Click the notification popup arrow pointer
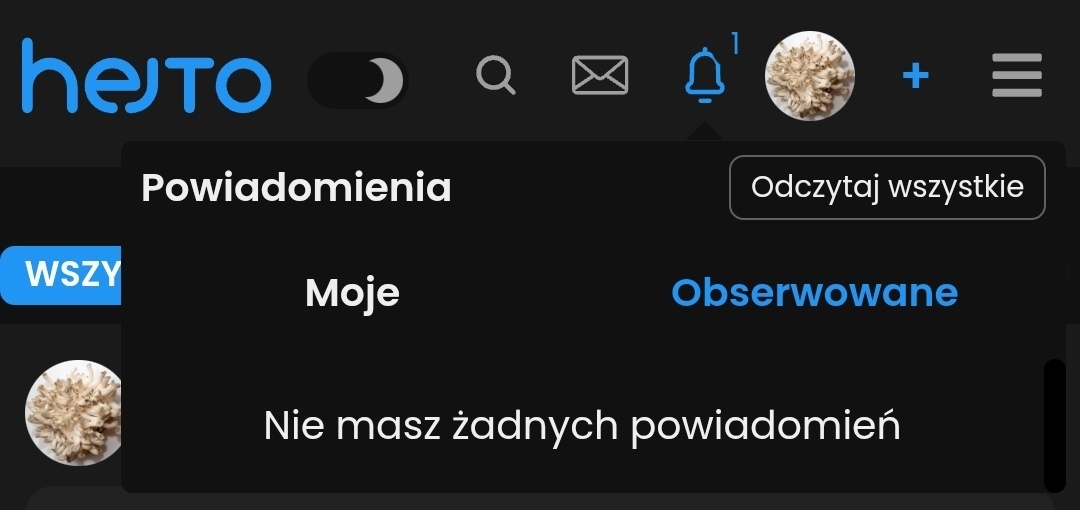 (x=705, y=131)
